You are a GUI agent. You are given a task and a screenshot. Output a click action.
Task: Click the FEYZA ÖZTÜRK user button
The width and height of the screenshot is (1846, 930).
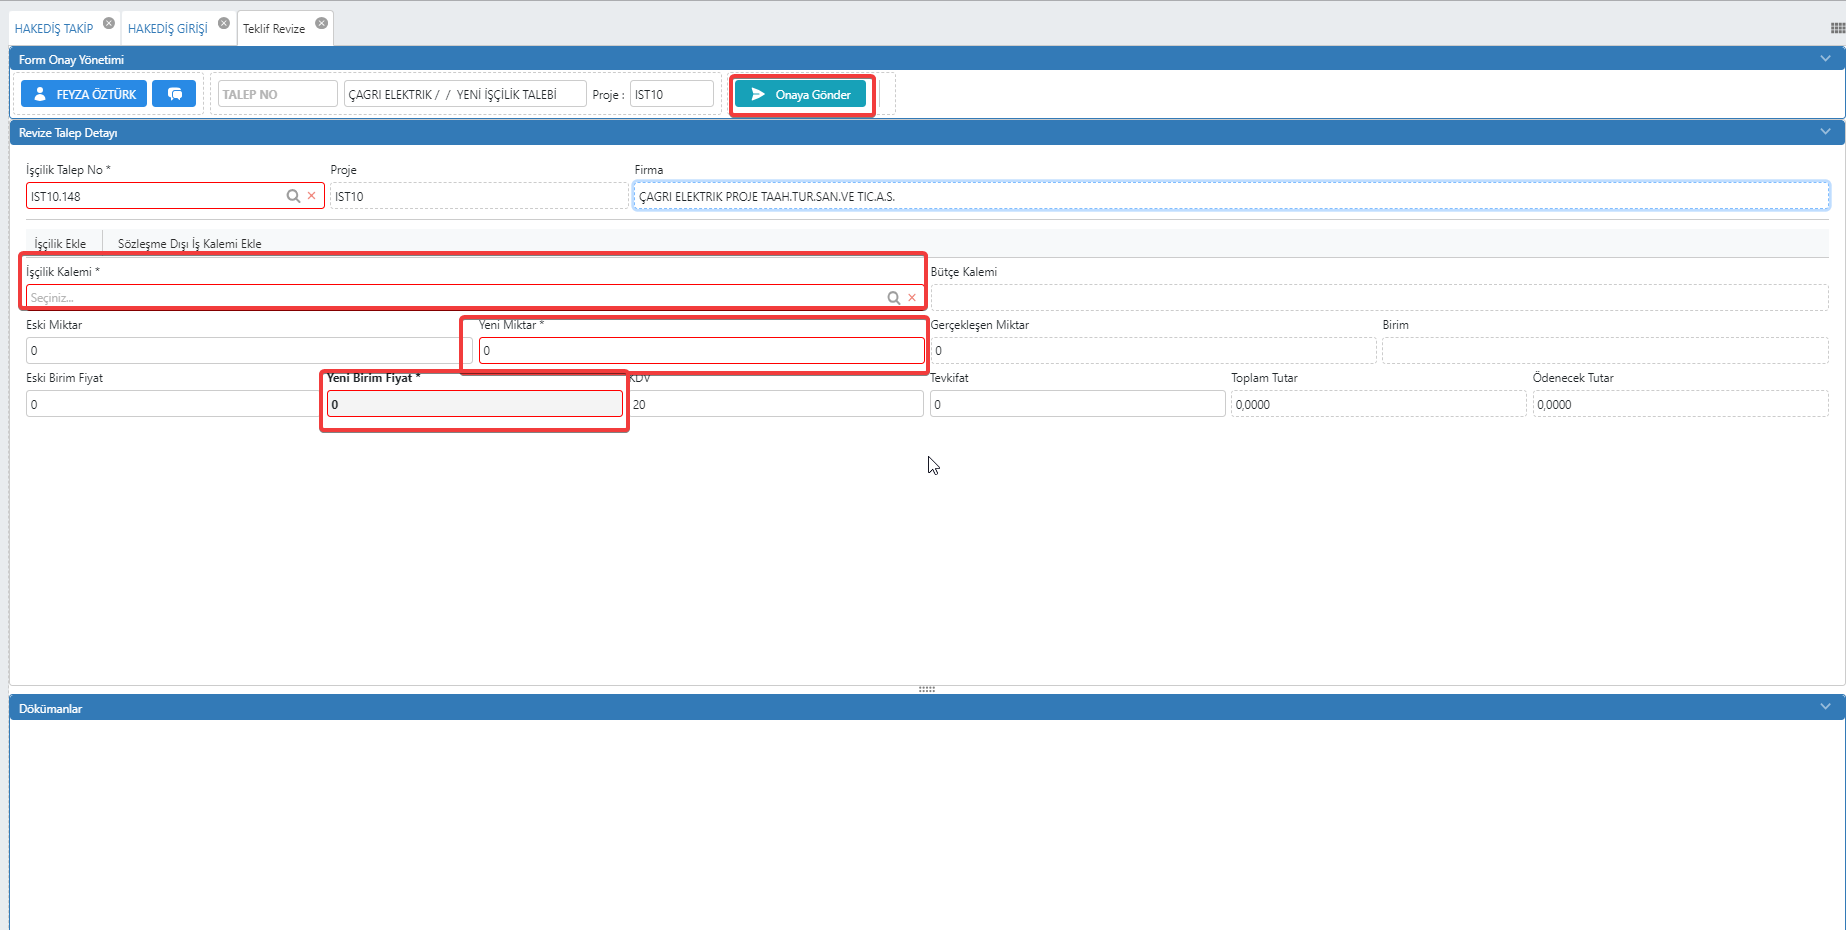tap(84, 94)
